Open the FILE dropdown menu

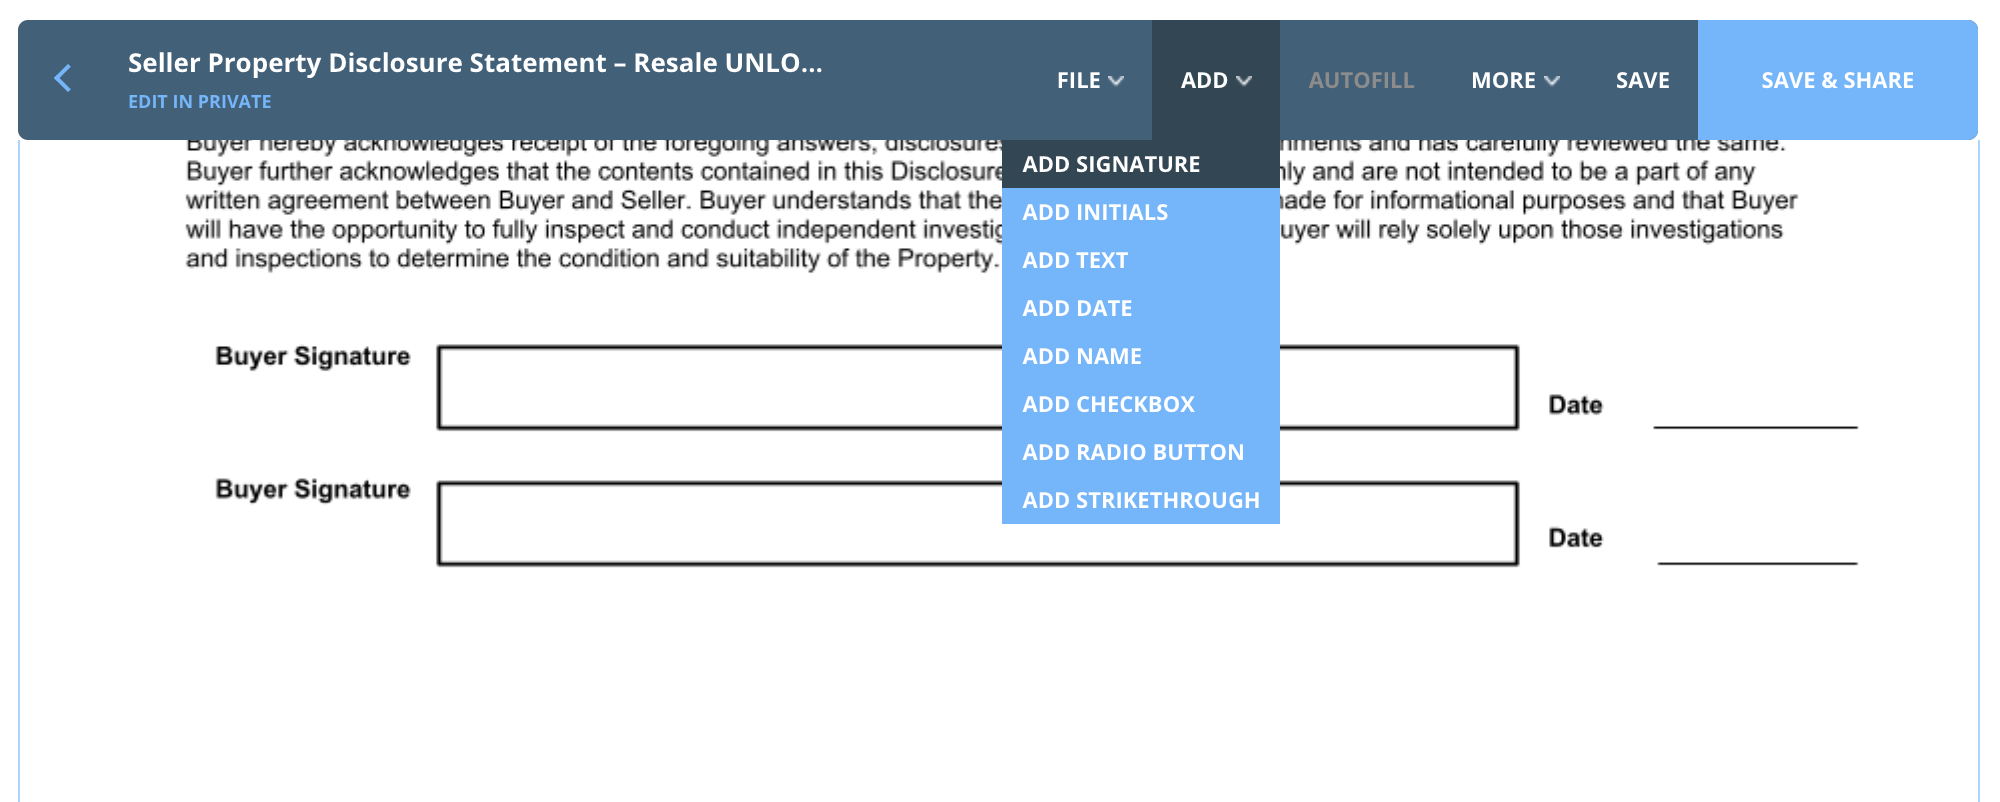coord(1089,80)
